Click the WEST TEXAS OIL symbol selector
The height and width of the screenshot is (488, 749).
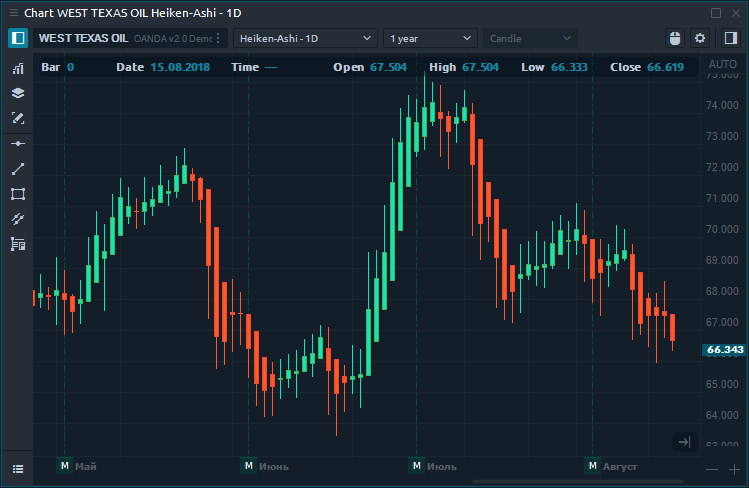[x=84, y=38]
